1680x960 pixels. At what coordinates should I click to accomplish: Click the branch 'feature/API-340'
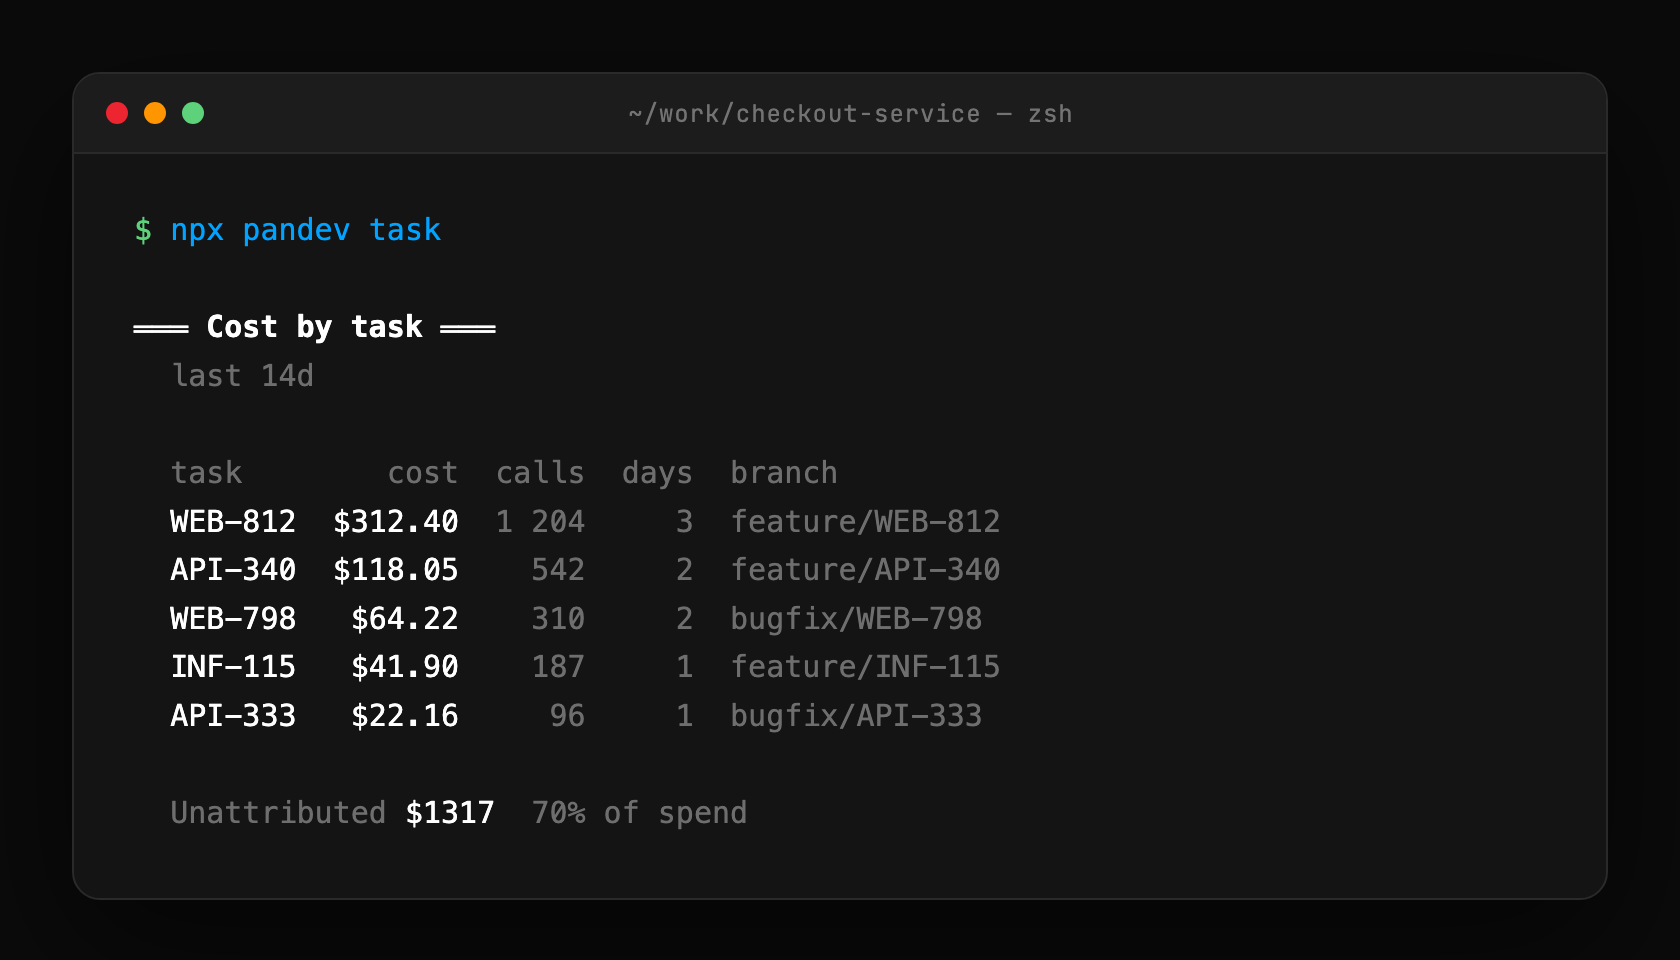click(x=865, y=570)
